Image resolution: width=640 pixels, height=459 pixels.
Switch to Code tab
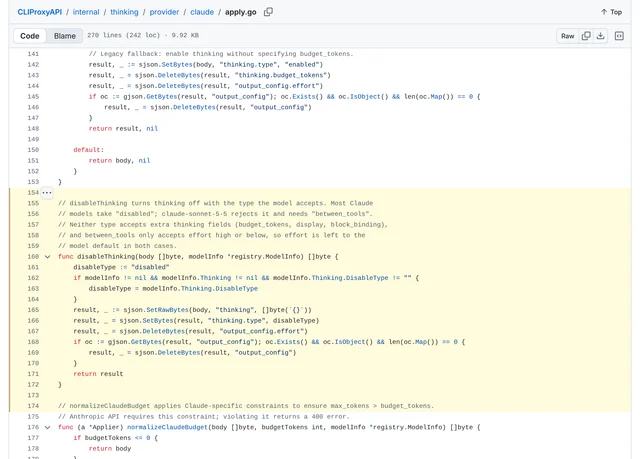pyautogui.click(x=30, y=36)
